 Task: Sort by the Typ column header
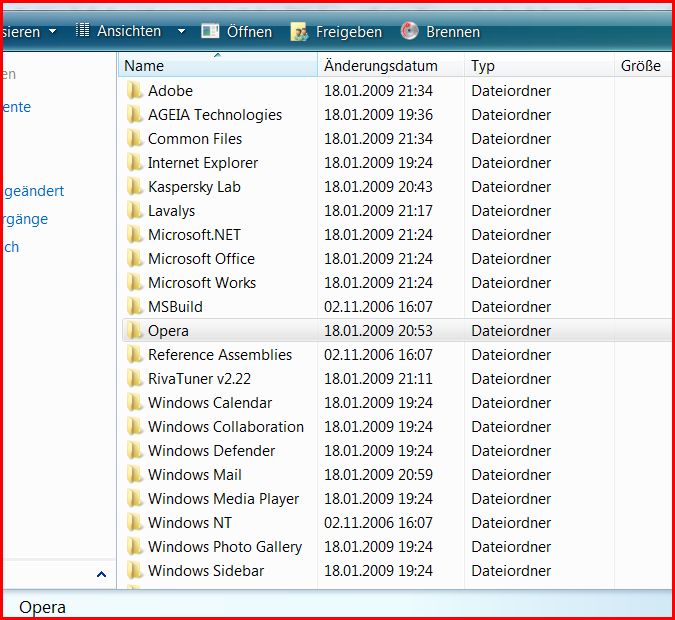pyautogui.click(x=539, y=65)
